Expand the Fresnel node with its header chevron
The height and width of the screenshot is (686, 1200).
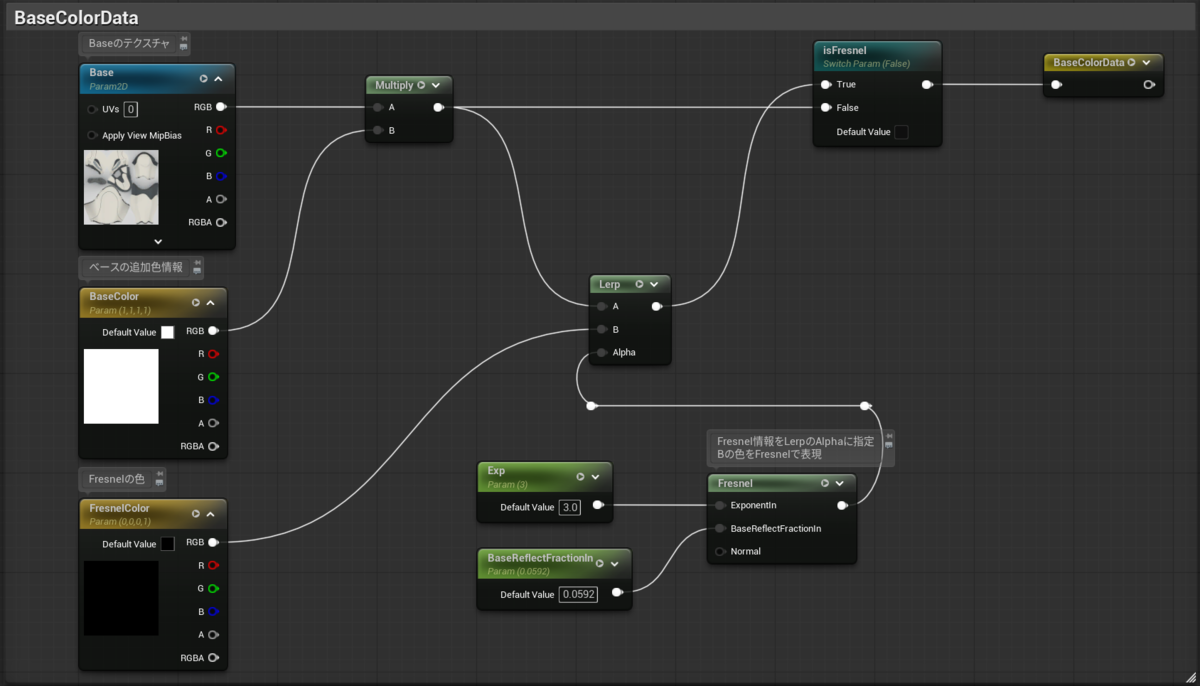[x=841, y=483]
